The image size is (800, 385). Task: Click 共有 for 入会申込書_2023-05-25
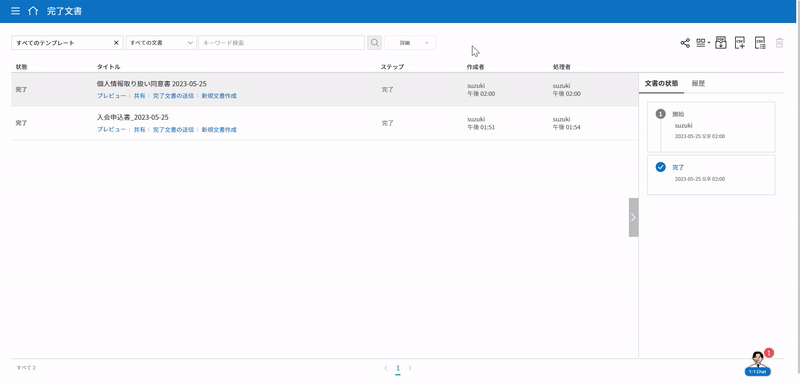139,130
